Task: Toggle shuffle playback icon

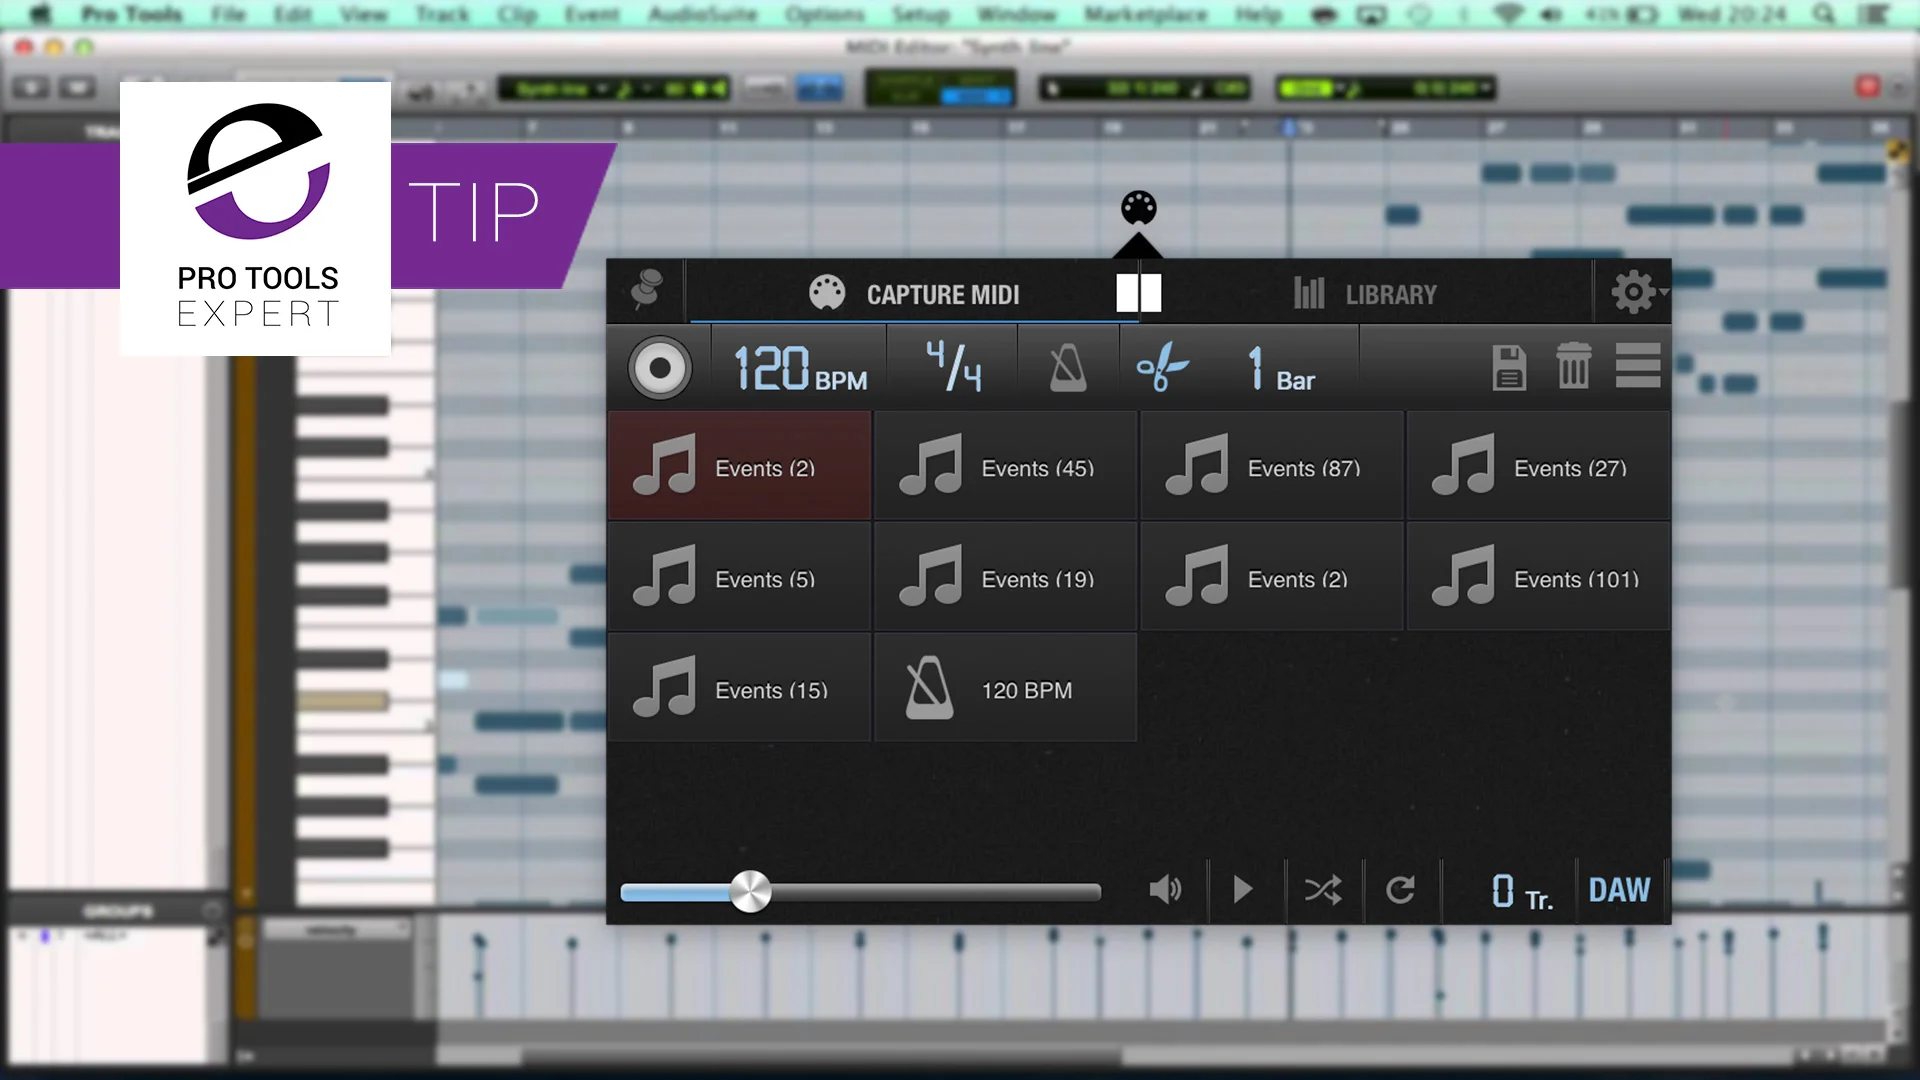Action: click(x=1323, y=890)
